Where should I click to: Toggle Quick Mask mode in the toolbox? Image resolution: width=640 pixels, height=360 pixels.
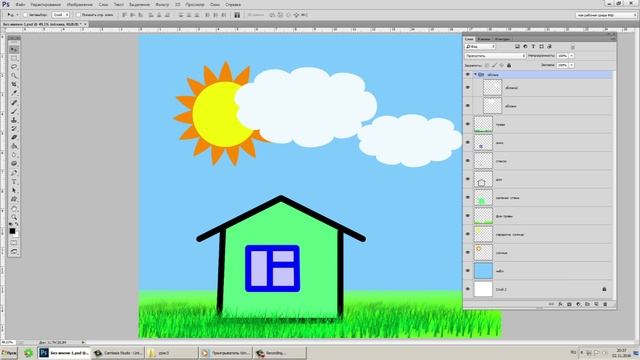[x=14, y=242]
